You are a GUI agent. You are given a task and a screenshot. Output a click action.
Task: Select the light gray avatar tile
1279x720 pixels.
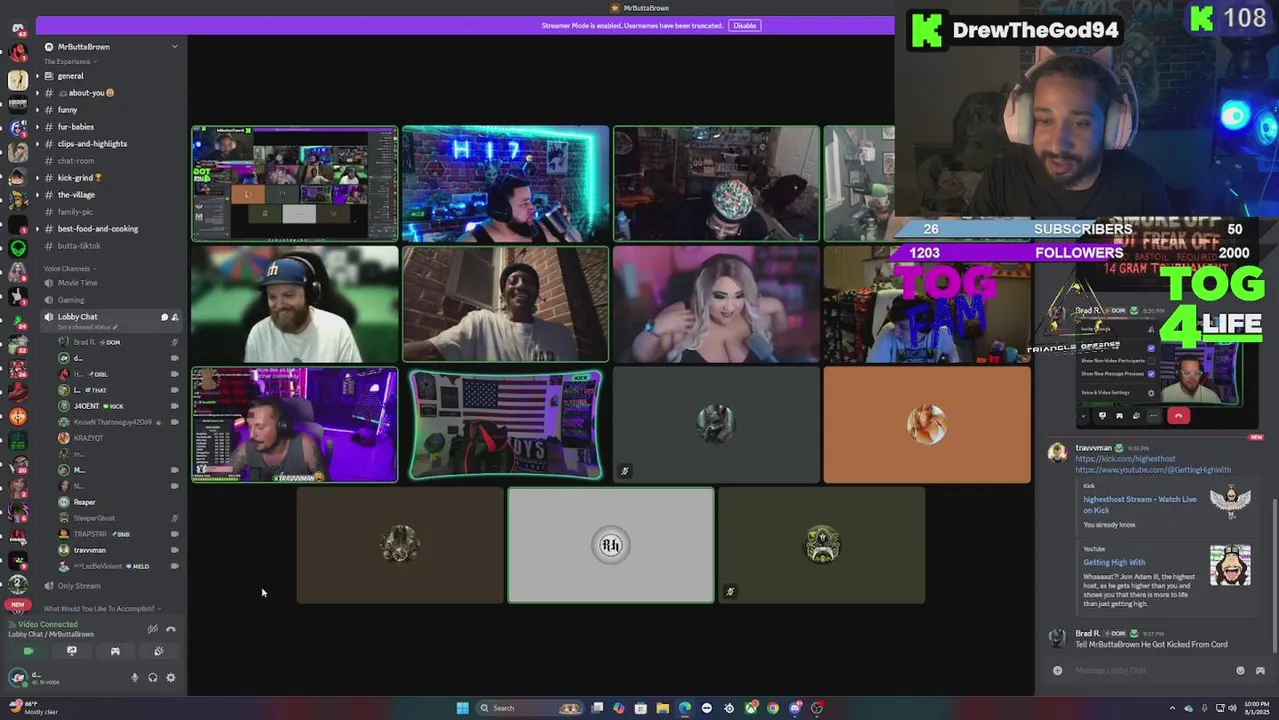pos(611,546)
